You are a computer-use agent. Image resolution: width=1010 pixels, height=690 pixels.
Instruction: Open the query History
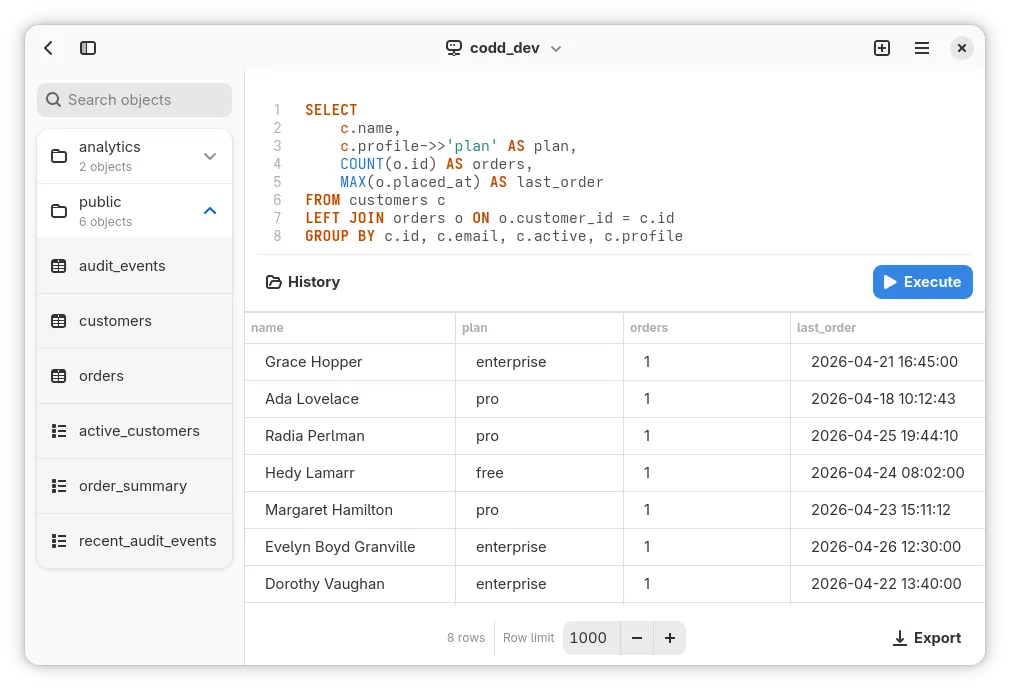pos(303,282)
